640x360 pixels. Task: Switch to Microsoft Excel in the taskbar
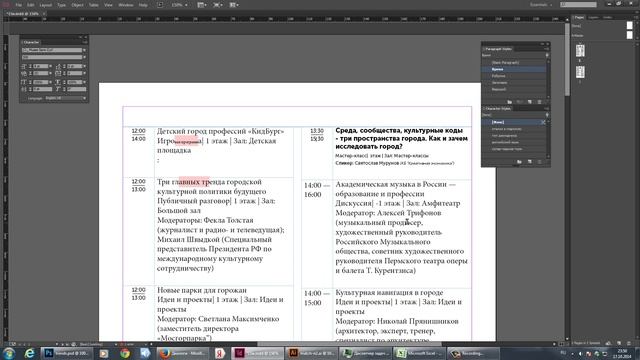coord(418,353)
